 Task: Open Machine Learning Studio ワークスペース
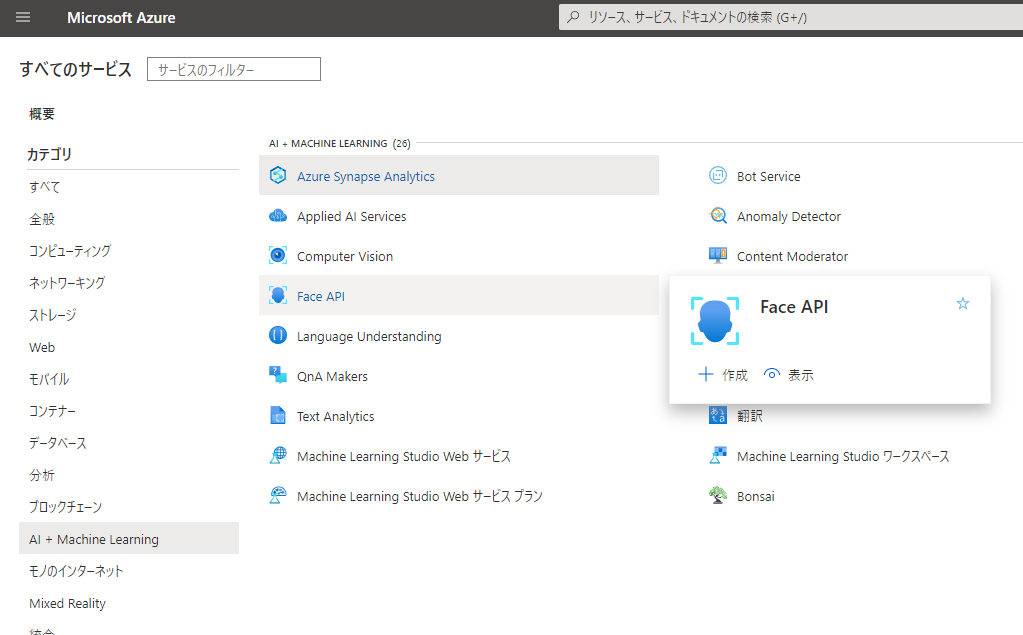843,456
